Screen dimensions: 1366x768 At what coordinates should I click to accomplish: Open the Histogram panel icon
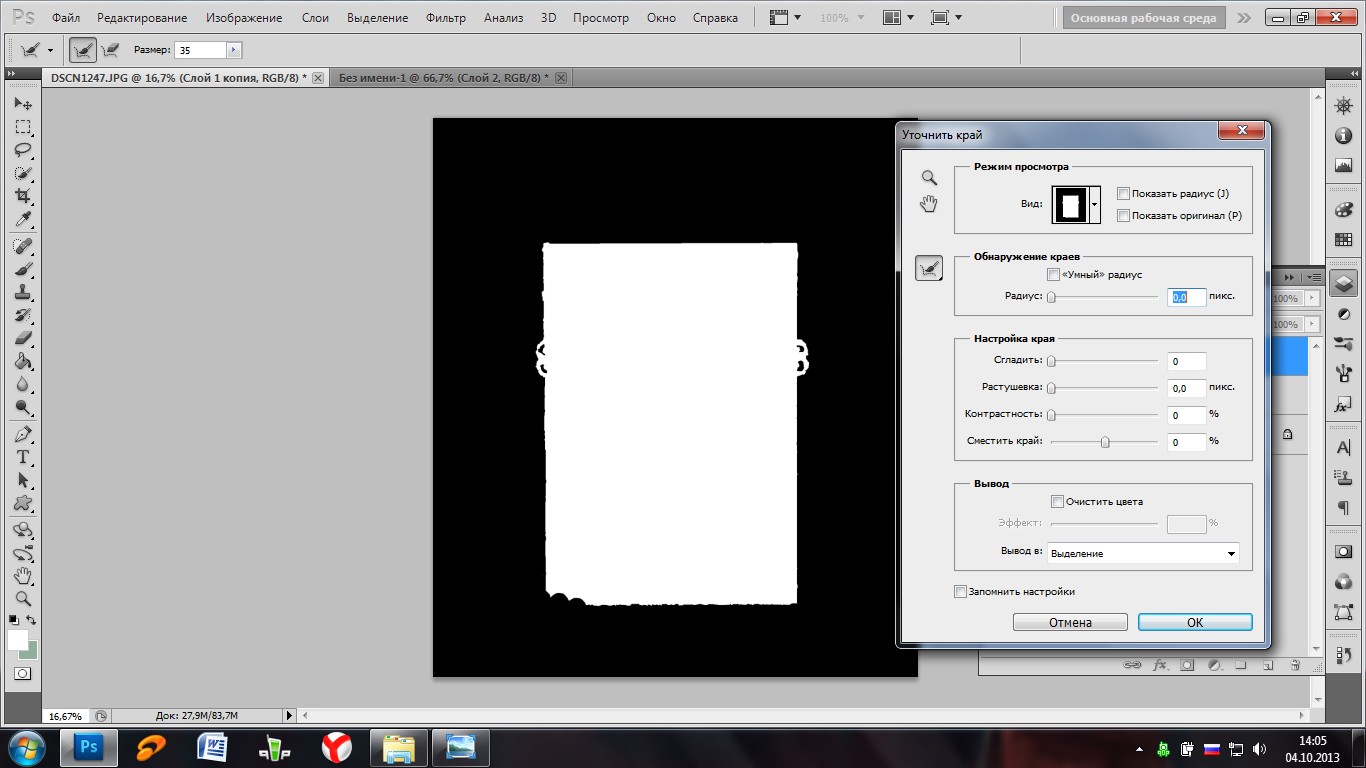tap(1343, 165)
